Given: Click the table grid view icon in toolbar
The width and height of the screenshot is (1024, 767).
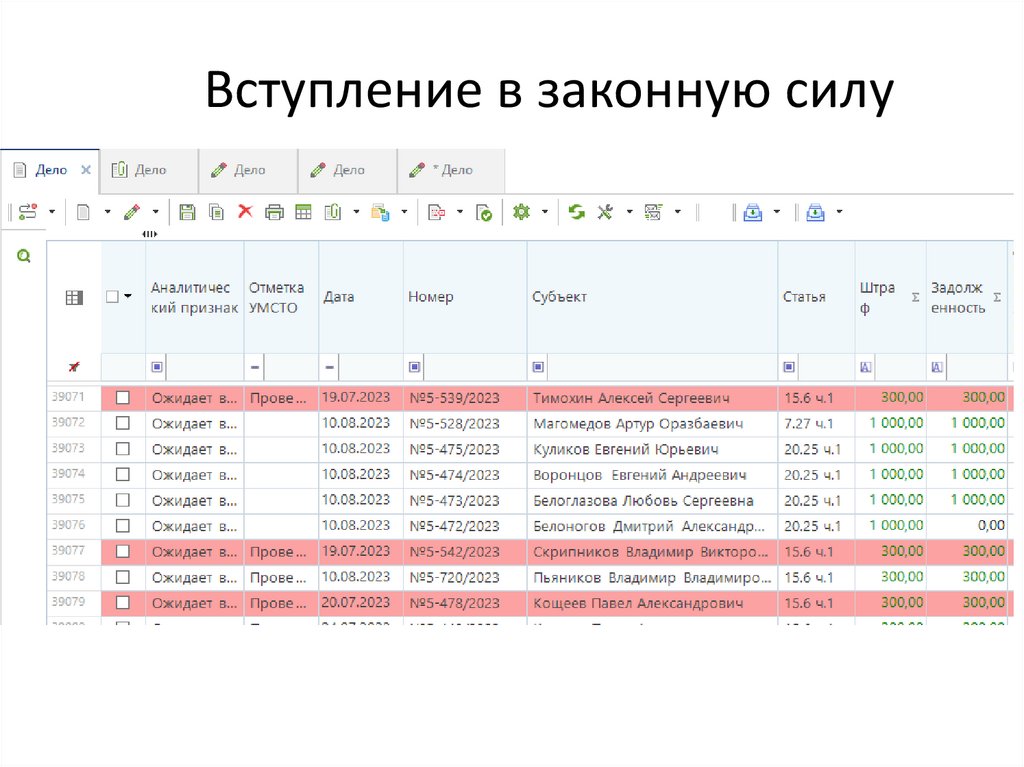Looking at the screenshot, I should click(303, 212).
